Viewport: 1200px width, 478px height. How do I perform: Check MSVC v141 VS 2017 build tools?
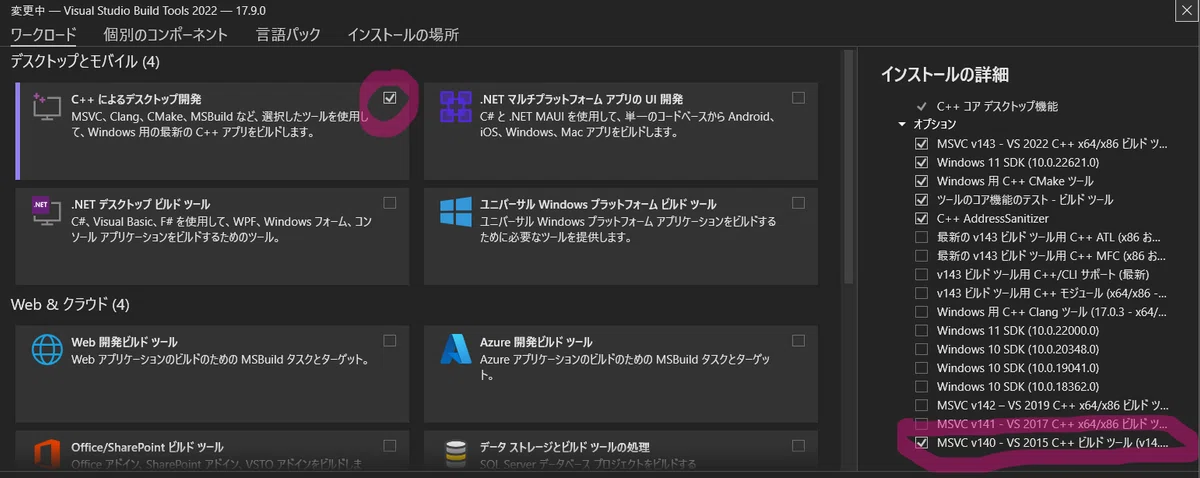921,424
